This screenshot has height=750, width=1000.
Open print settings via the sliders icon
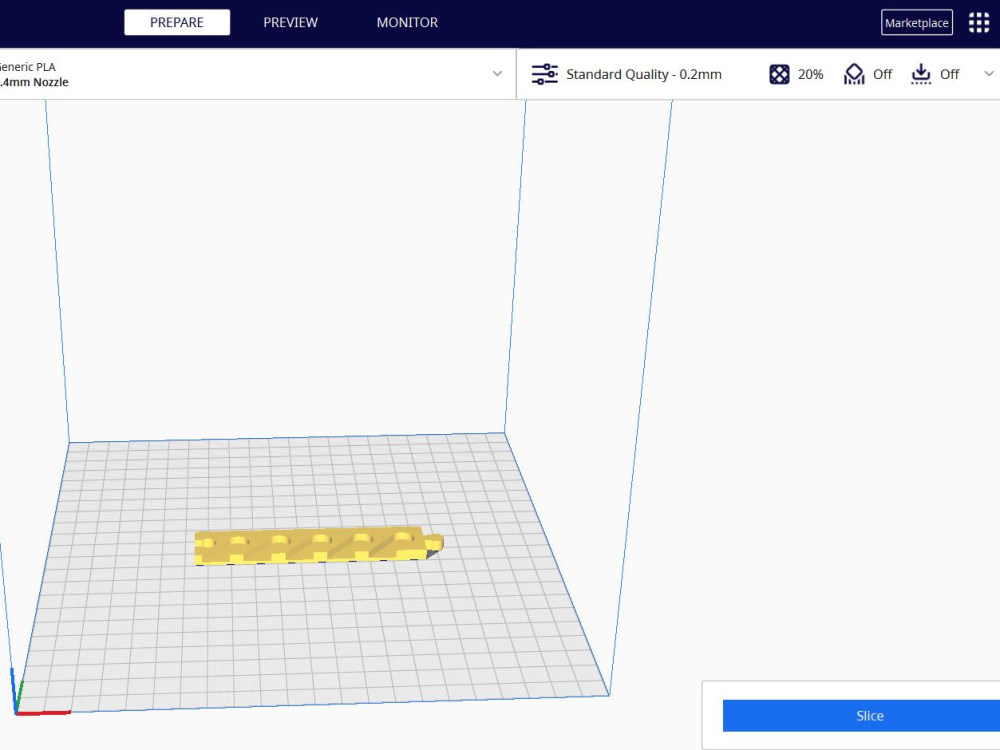tap(544, 73)
